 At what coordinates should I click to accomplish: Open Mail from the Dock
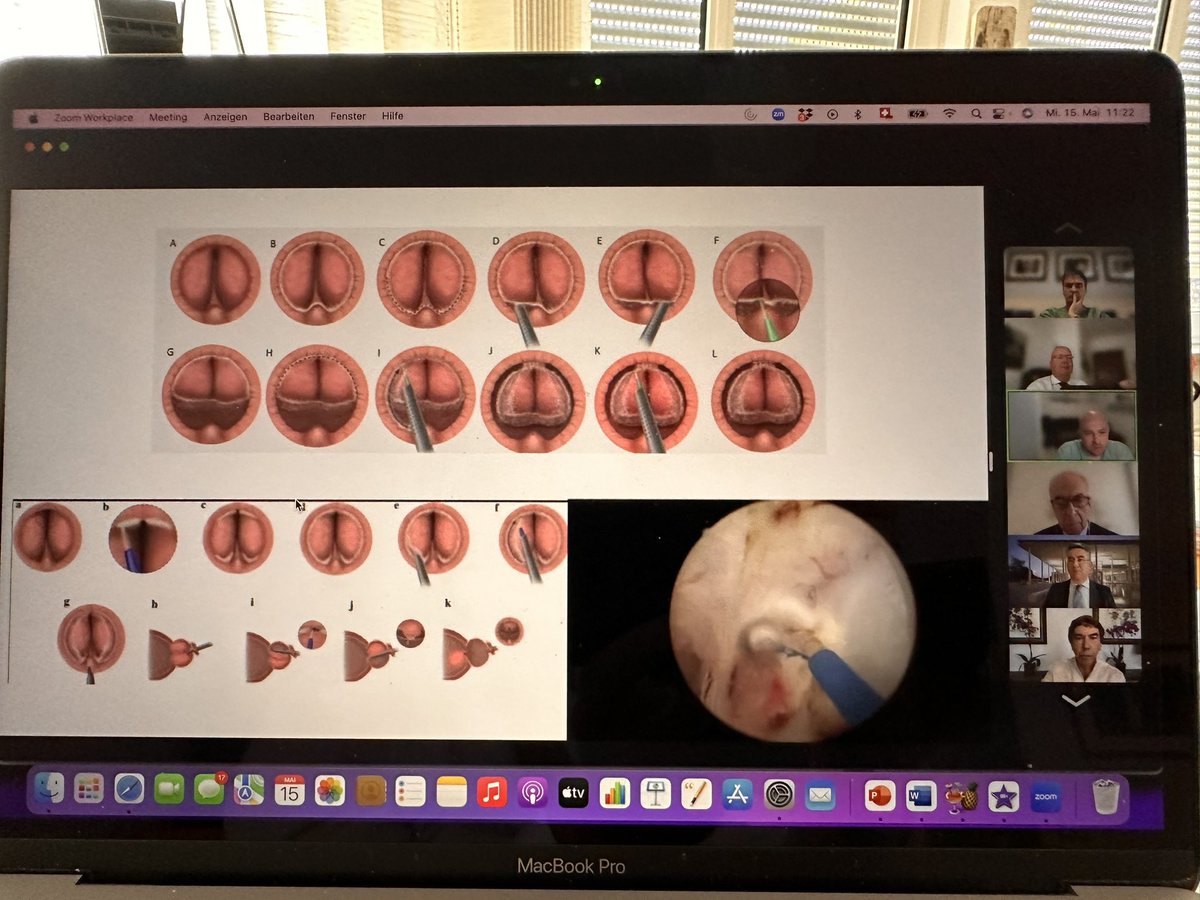(820, 795)
